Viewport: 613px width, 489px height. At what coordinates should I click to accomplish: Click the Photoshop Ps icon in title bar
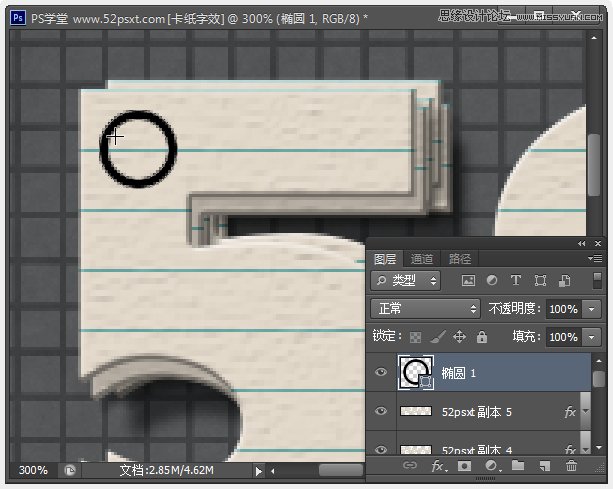click(18, 18)
